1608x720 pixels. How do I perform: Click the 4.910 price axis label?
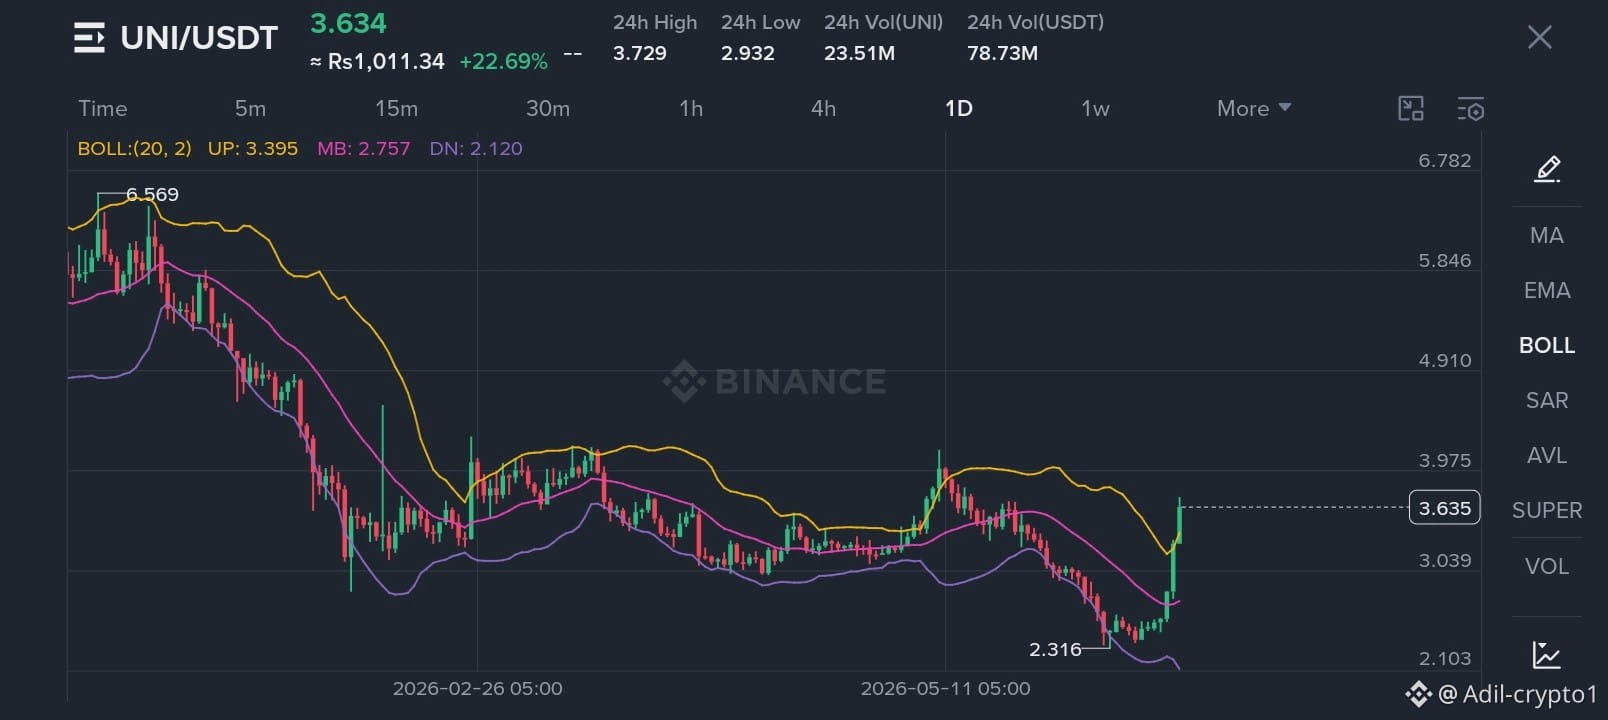tap(1444, 360)
